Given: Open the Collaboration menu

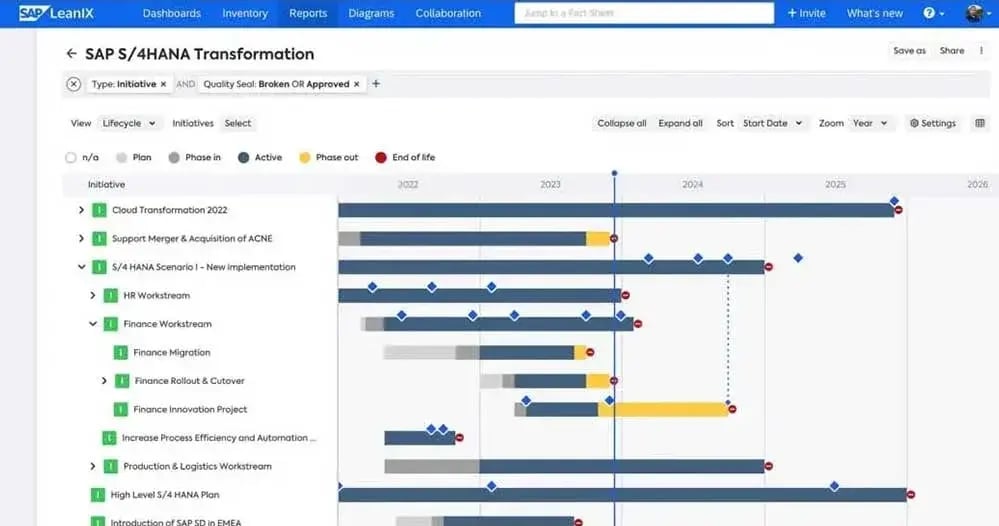Looking at the screenshot, I should coord(448,13).
